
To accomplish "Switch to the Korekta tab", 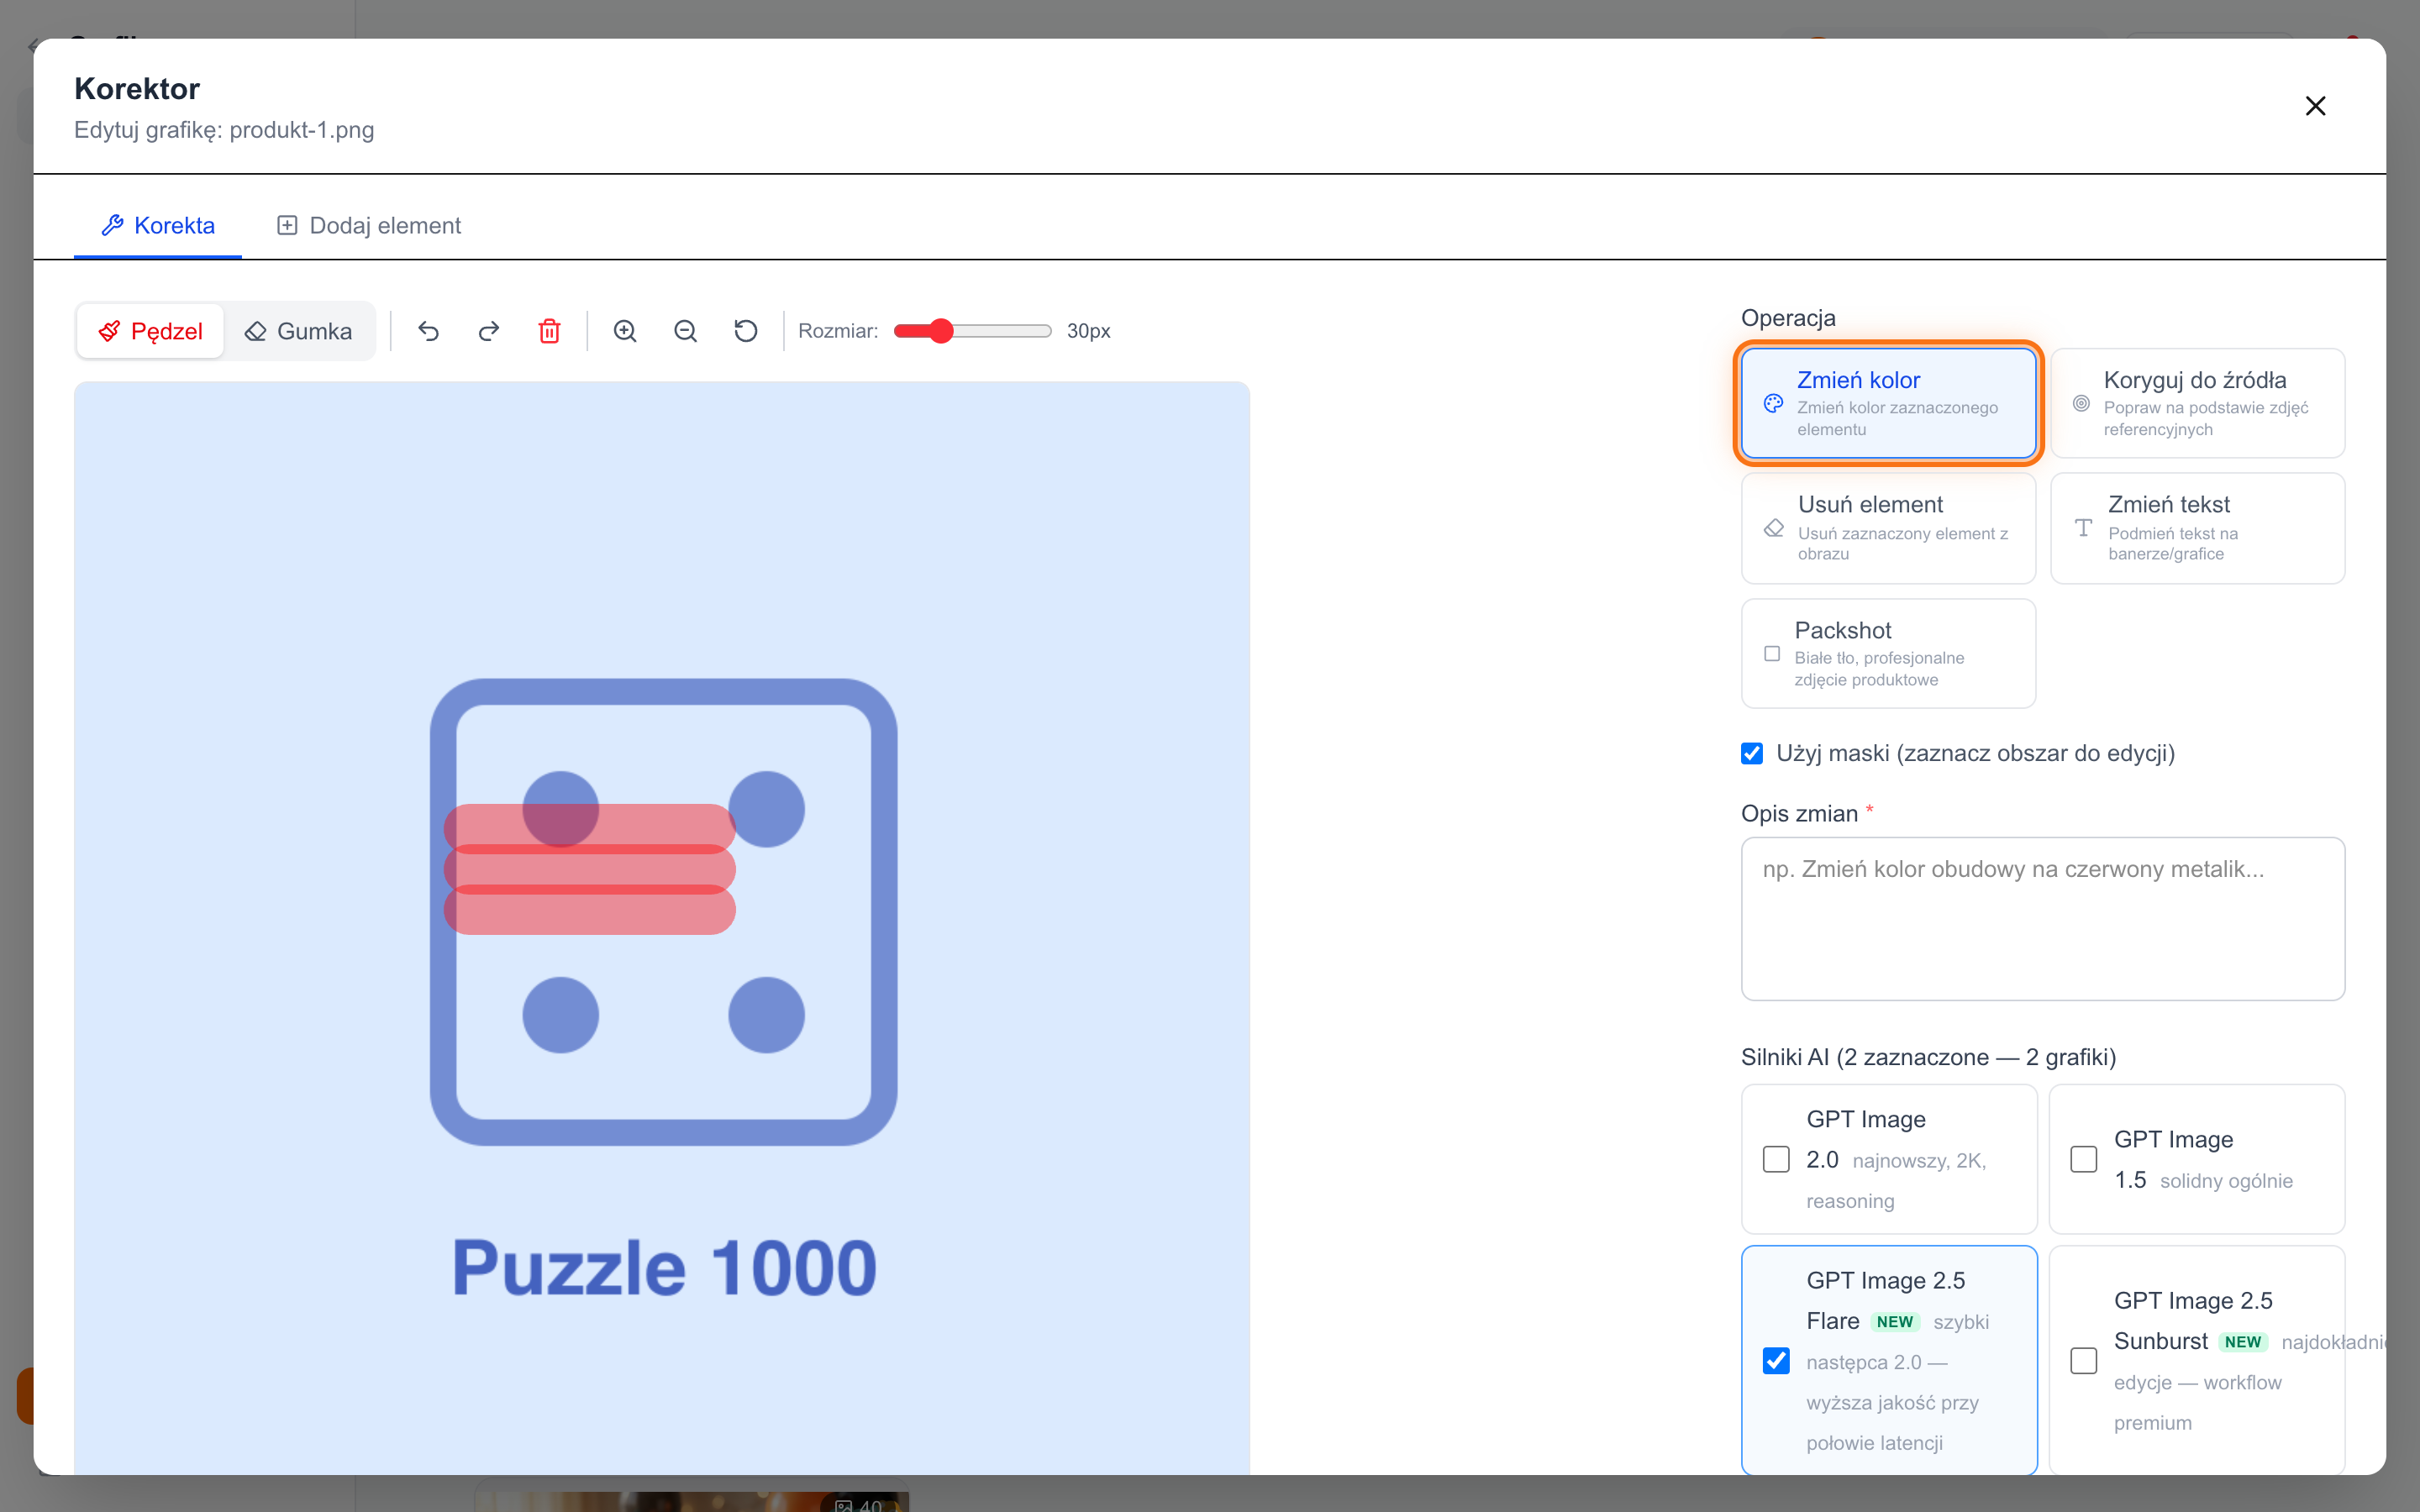I will [x=158, y=225].
